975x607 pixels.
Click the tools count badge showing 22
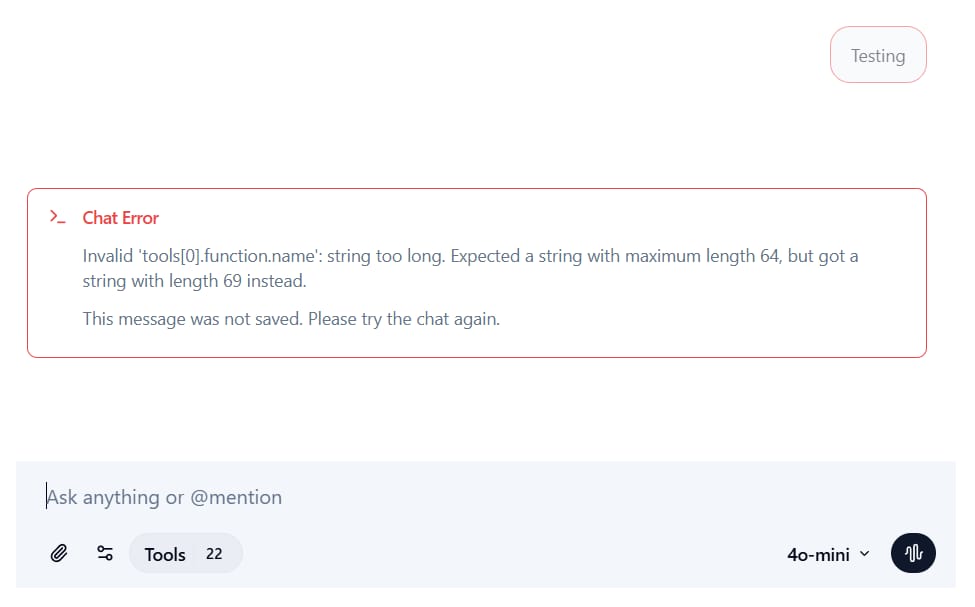click(x=214, y=553)
